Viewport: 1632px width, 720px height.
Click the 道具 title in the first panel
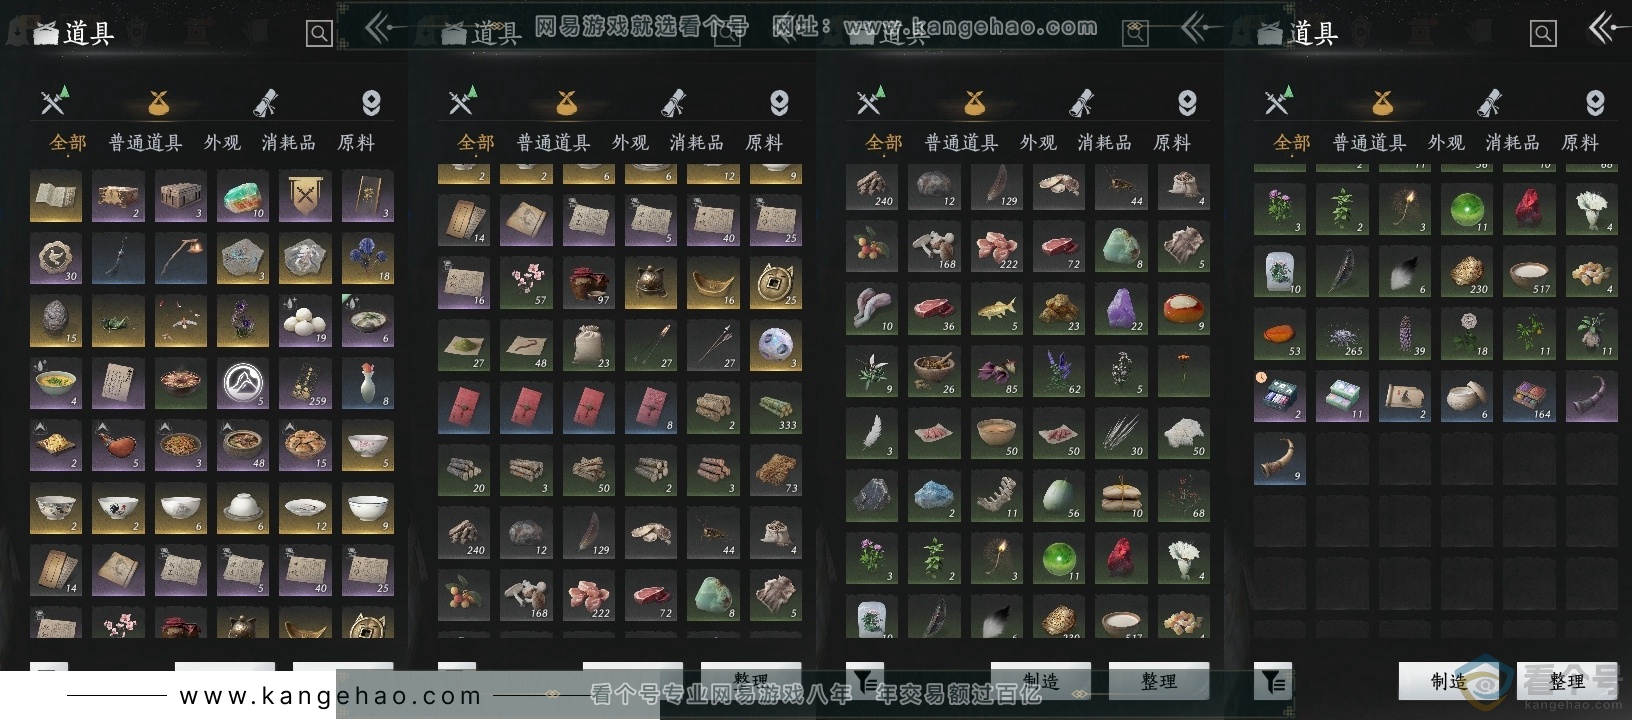[x=89, y=34]
